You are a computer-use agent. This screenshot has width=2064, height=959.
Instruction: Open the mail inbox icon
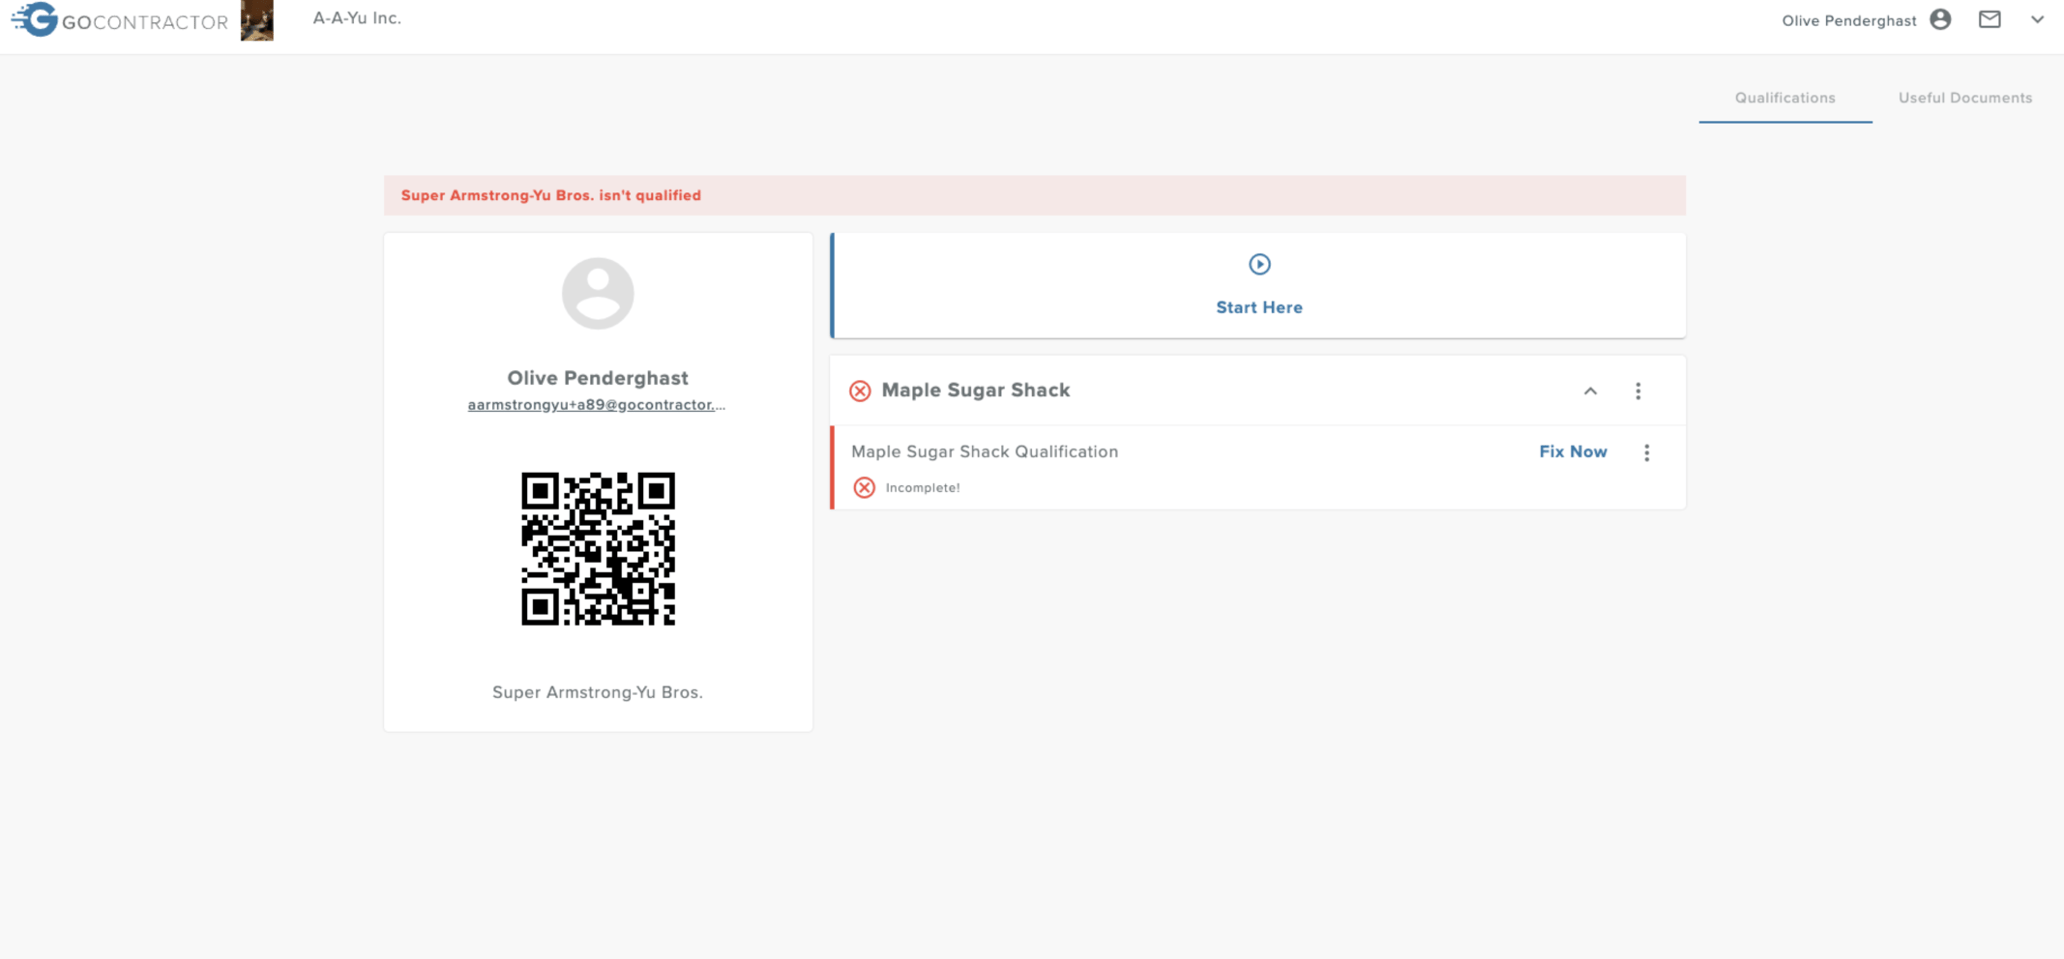[1990, 20]
